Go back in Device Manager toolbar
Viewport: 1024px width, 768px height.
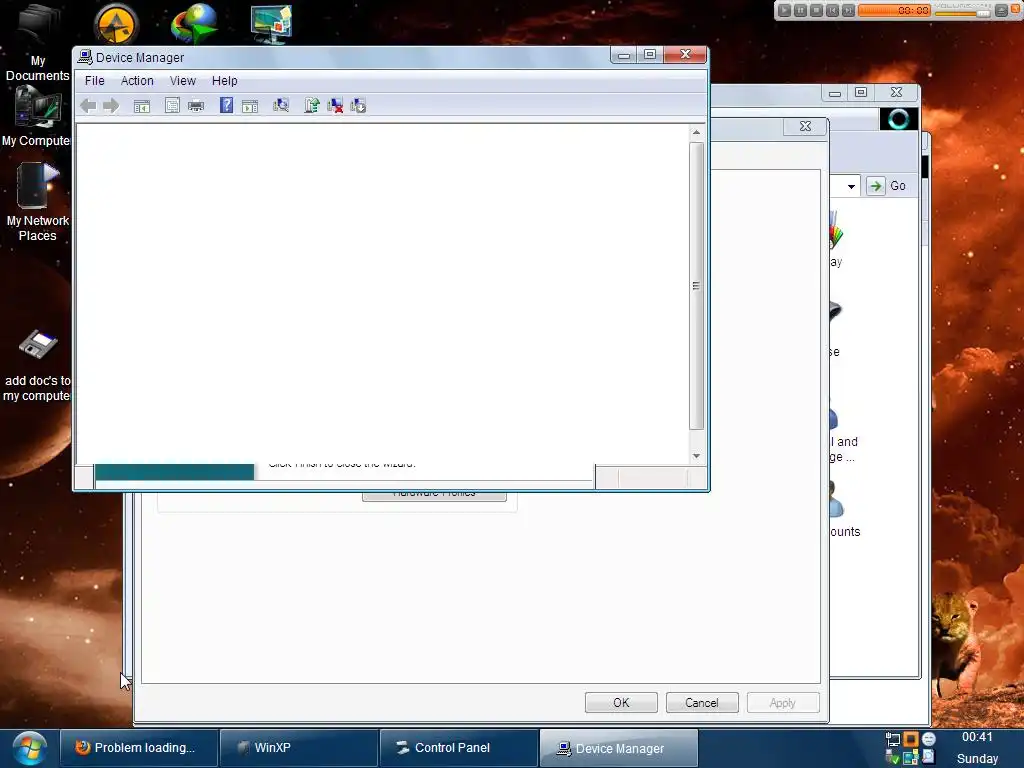pos(88,106)
